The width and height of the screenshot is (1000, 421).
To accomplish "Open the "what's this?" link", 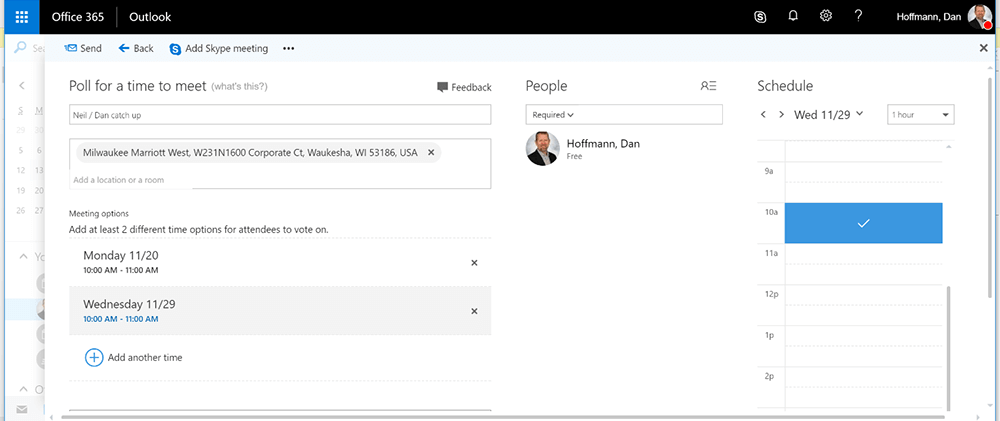I will point(239,87).
